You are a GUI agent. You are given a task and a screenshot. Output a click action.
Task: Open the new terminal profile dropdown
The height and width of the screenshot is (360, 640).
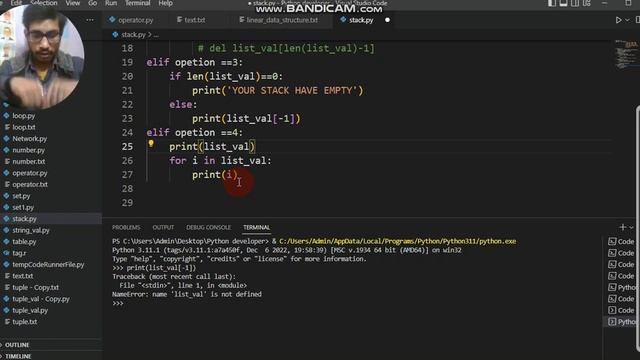(x=631, y=227)
